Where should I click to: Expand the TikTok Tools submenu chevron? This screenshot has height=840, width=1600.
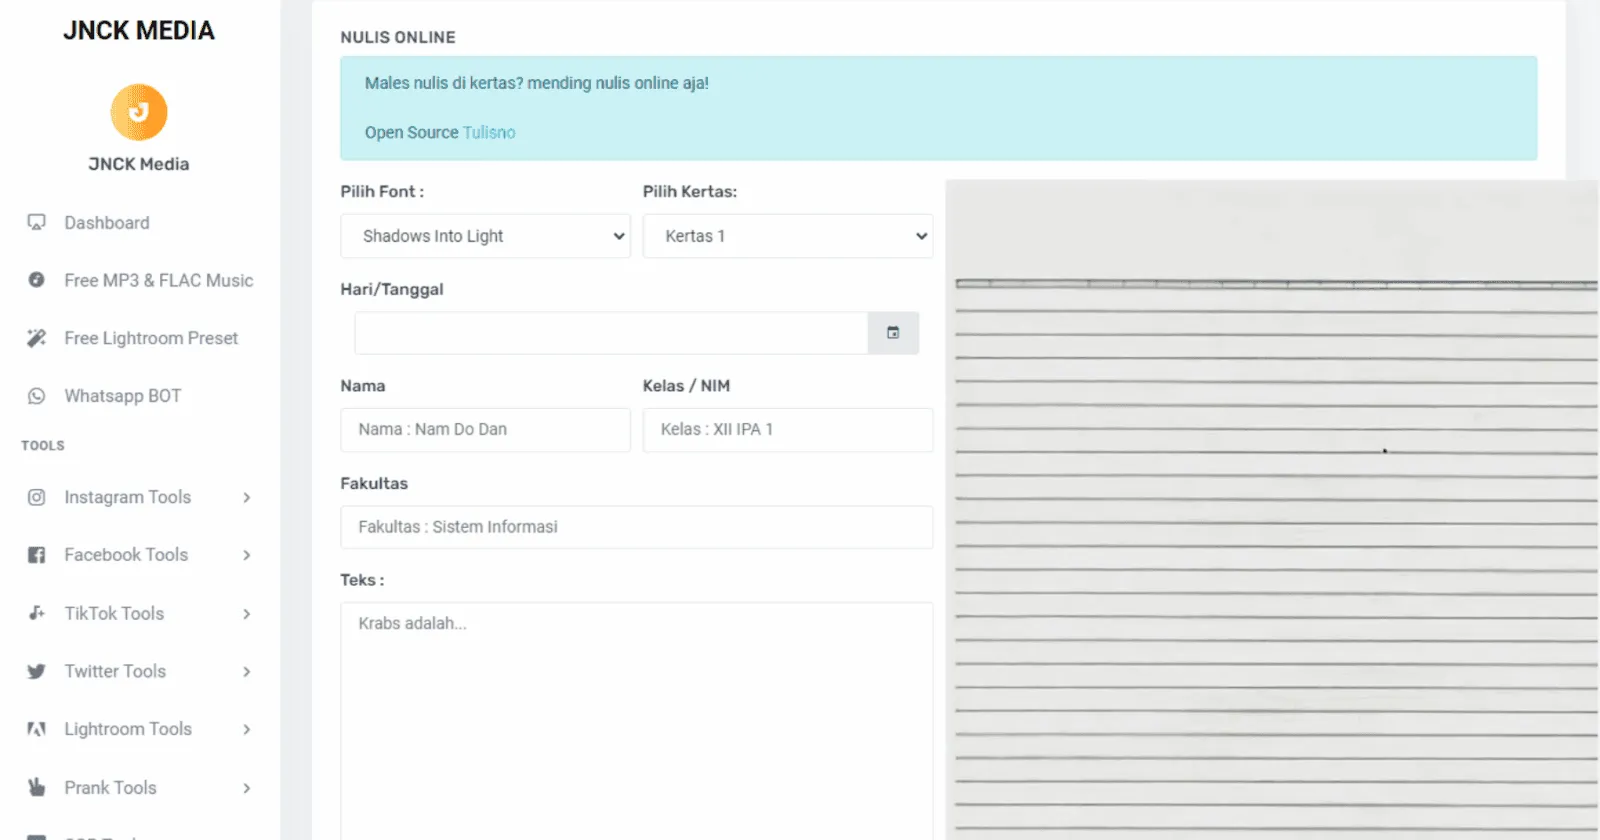pyautogui.click(x=246, y=614)
